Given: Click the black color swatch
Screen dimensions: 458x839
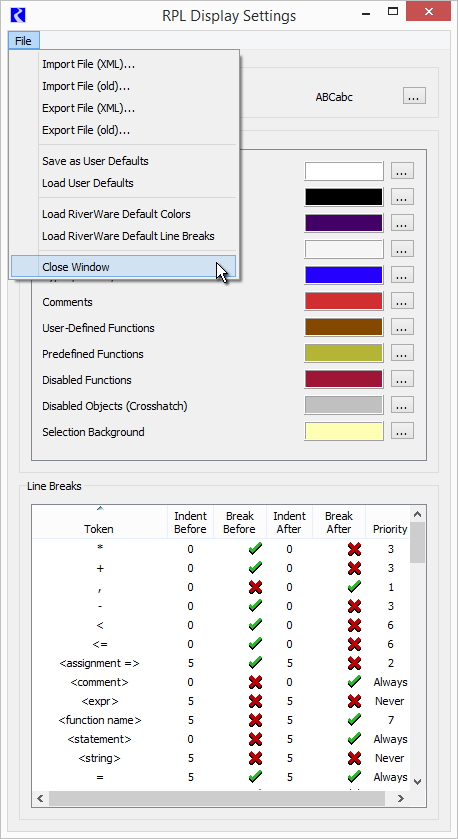Looking at the screenshot, I should (x=344, y=197).
